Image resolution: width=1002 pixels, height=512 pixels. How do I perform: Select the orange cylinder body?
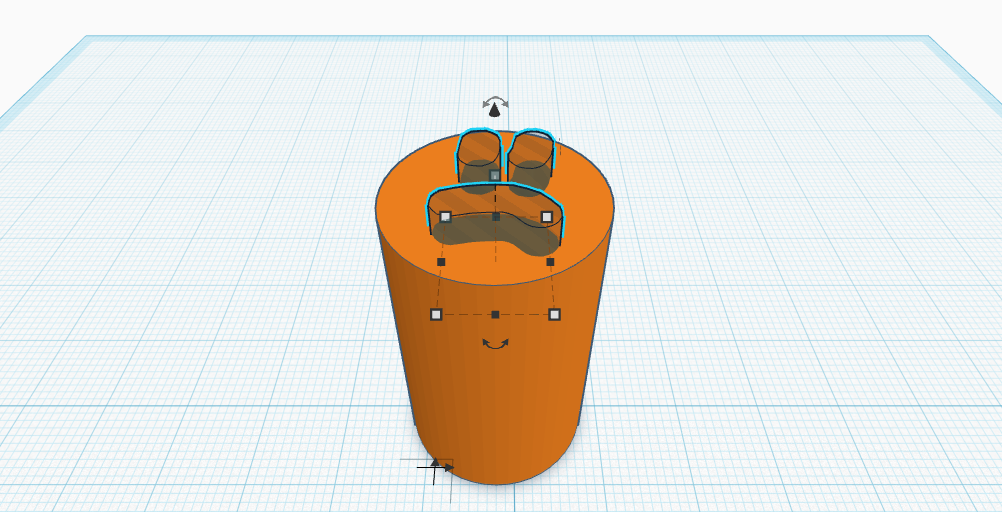pyautogui.click(x=495, y=384)
